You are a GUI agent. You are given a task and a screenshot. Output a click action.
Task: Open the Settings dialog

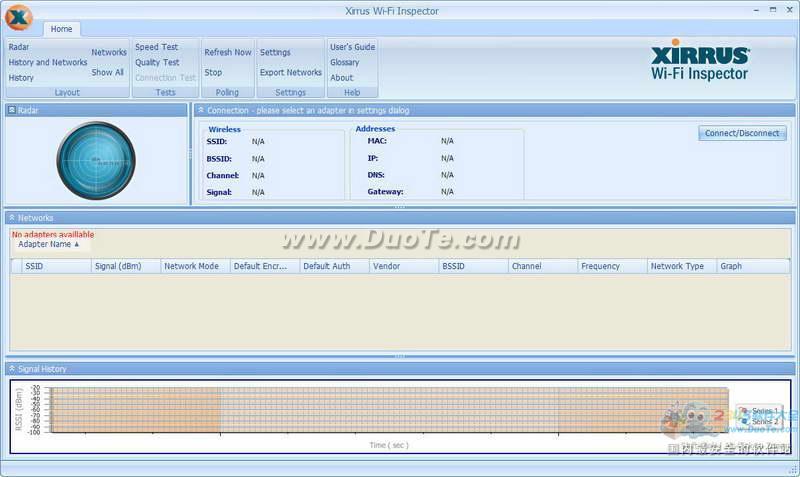click(x=275, y=52)
